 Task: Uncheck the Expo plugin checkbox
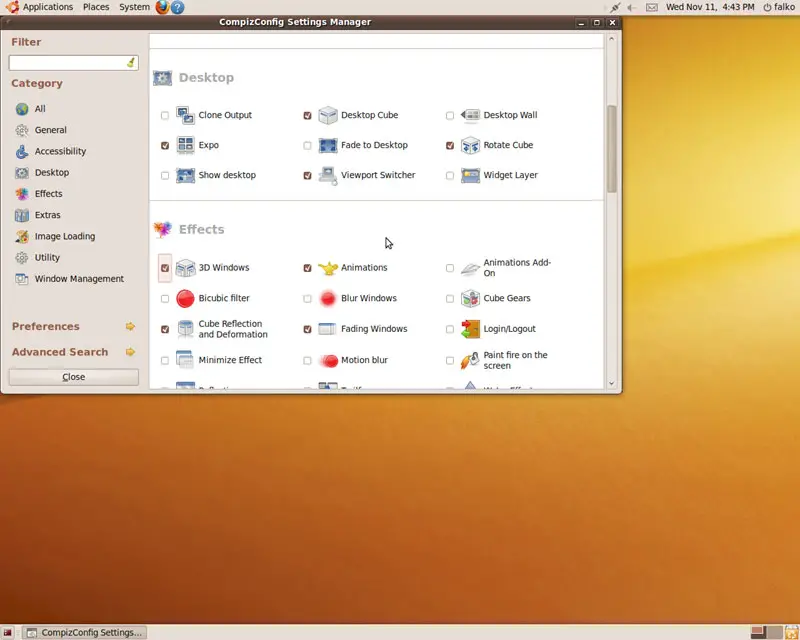coord(165,145)
